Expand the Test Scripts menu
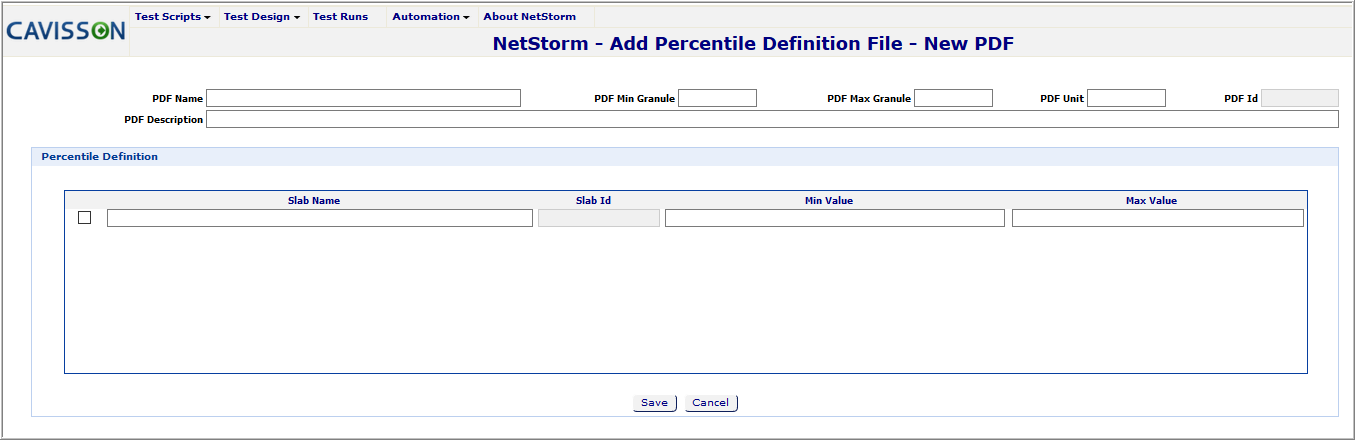The height and width of the screenshot is (440, 1355). [x=172, y=17]
